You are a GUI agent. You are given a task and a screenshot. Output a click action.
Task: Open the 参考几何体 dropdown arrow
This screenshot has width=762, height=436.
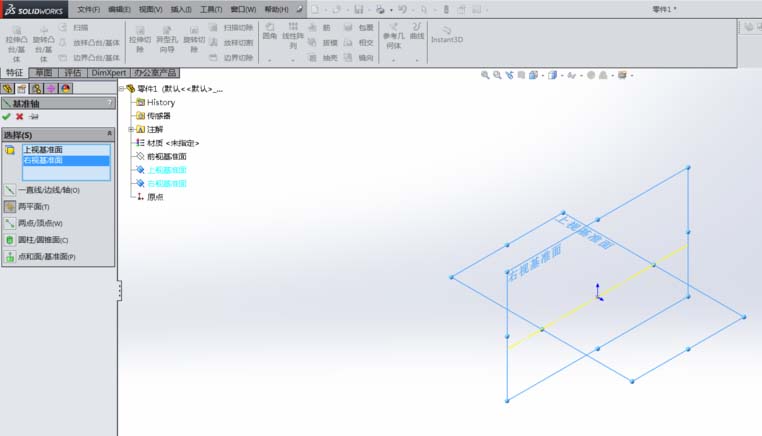[x=393, y=60]
